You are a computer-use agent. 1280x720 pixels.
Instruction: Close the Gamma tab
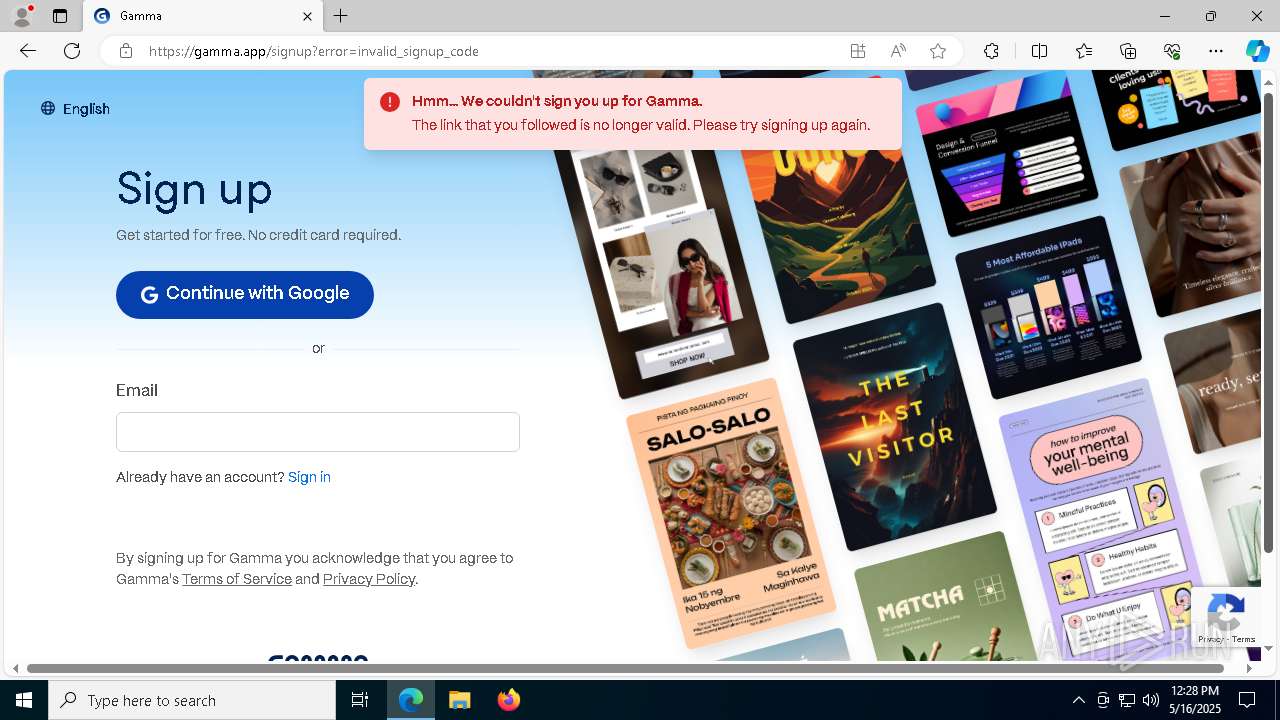pos(308,16)
